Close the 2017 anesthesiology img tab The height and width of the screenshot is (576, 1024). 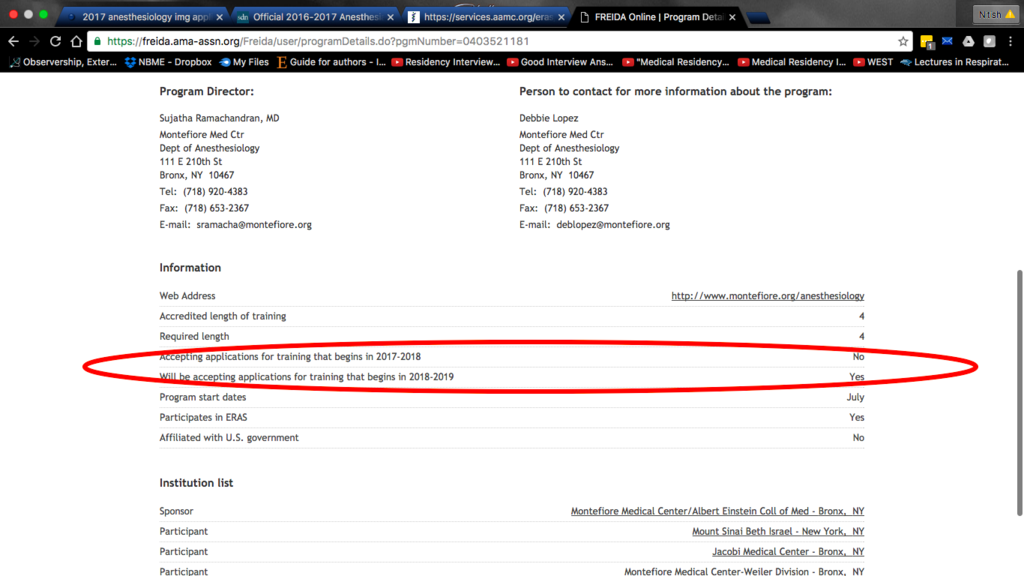[219, 17]
